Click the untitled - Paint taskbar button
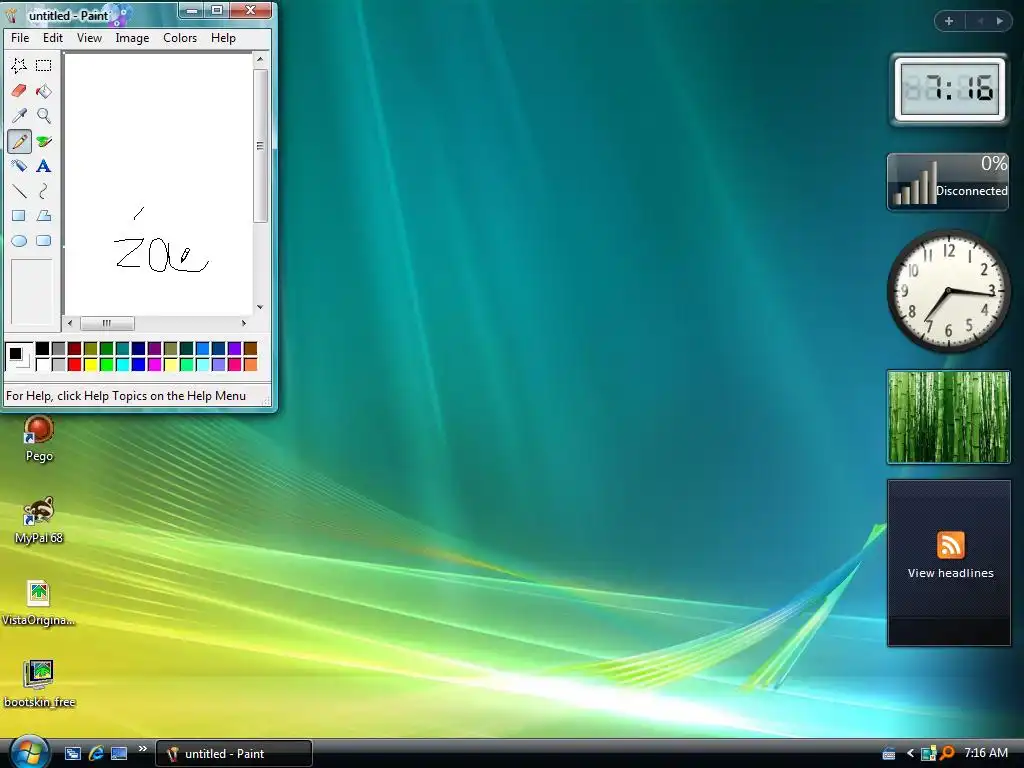Image resolution: width=1024 pixels, height=768 pixels. (234, 754)
